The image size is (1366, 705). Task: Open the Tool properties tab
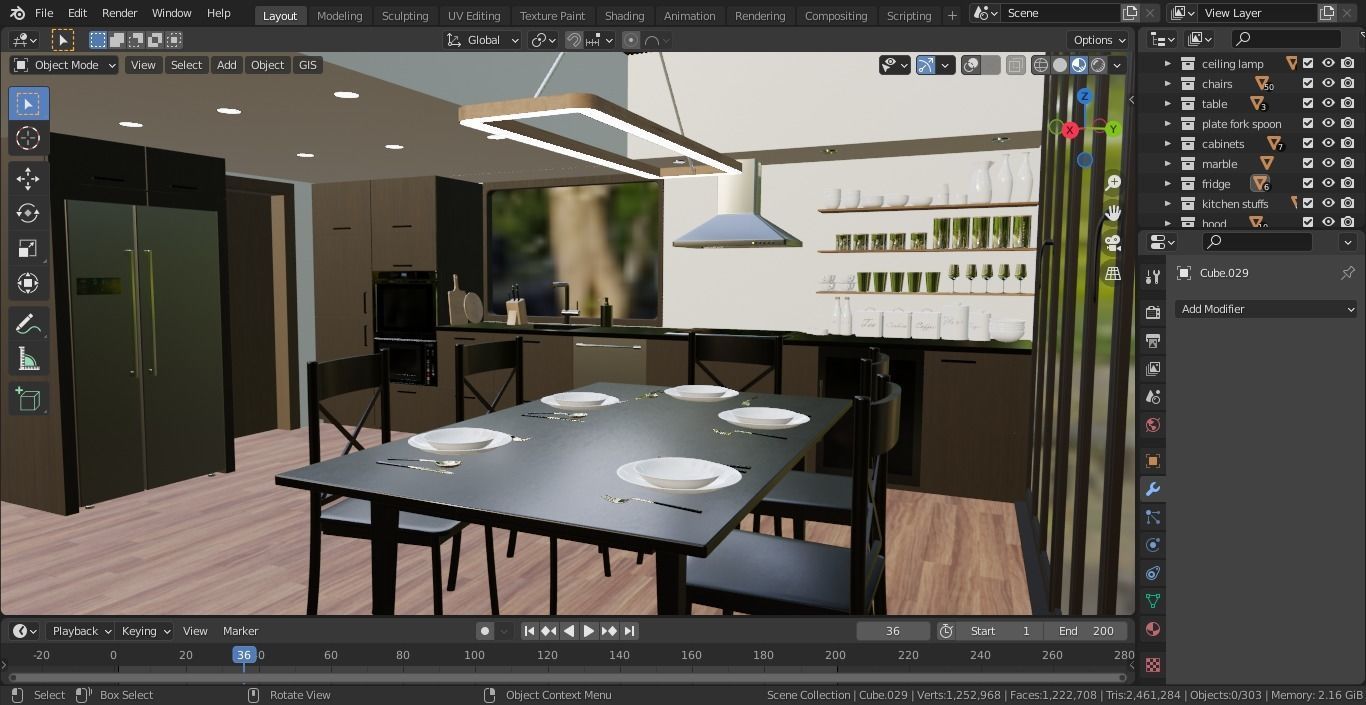point(1153,277)
